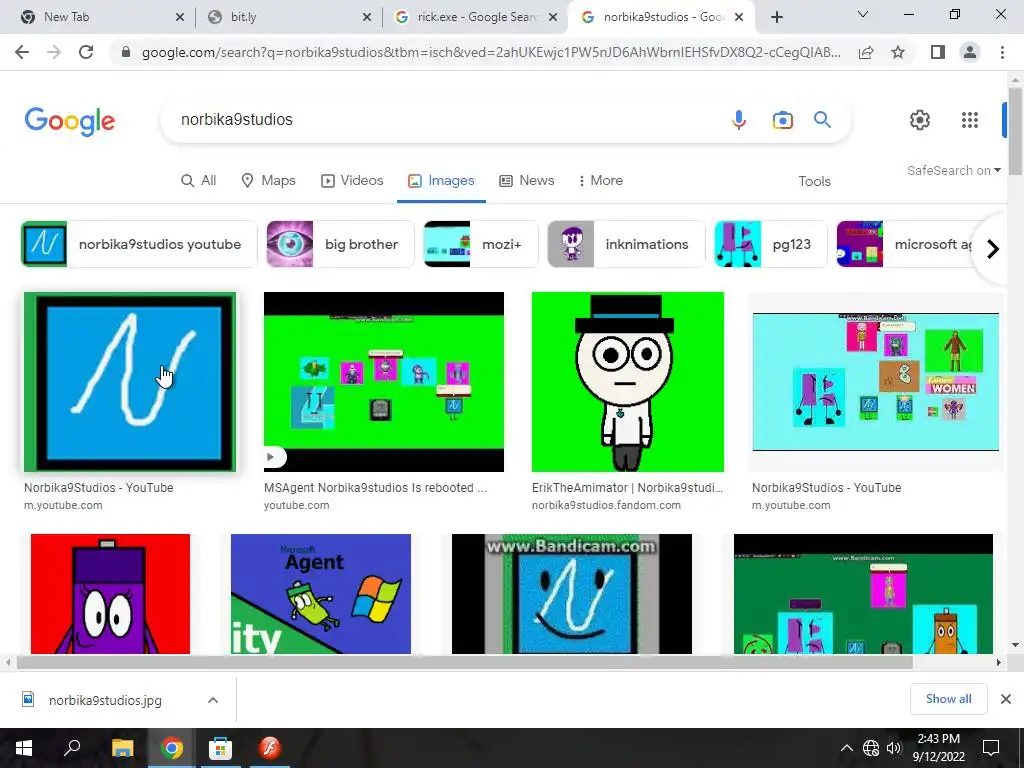
Task: Open Microsoft Store from the taskbar
Action: point(220,748)
